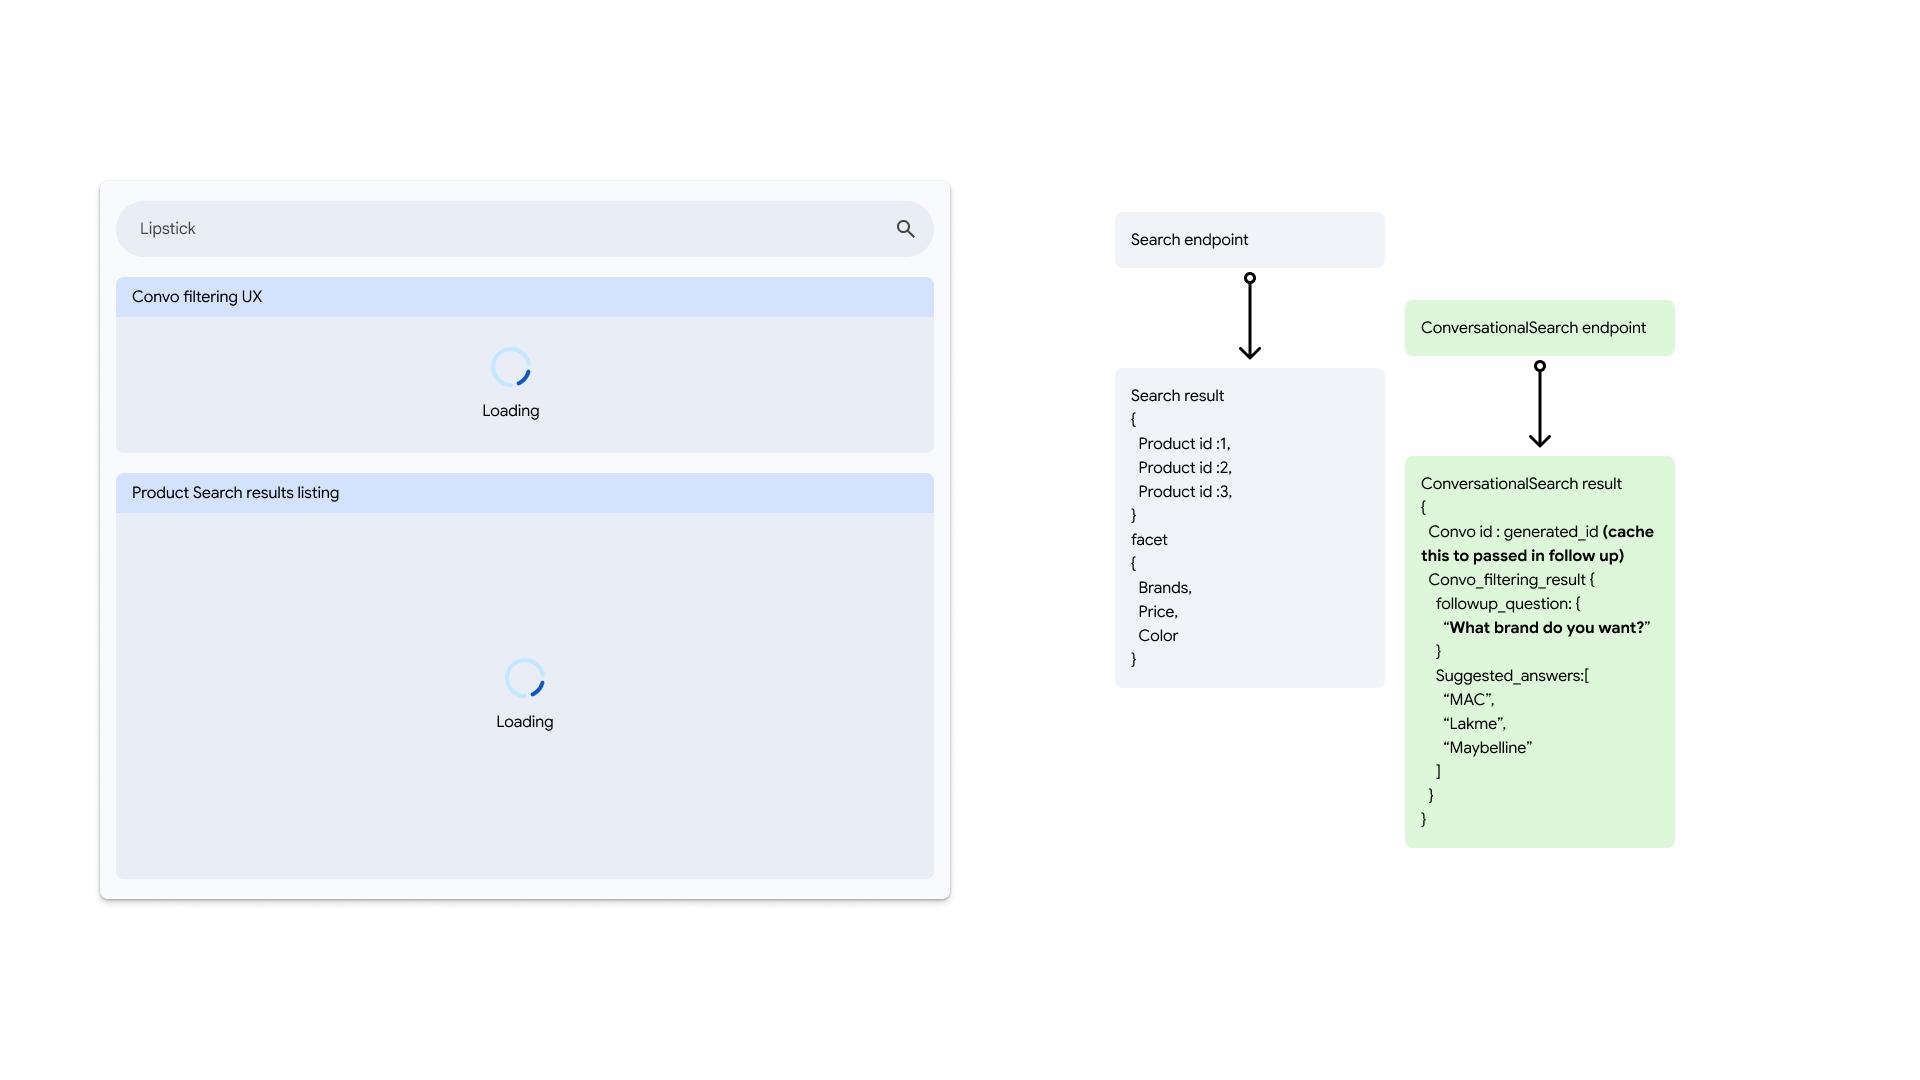Click the Color facet entry

point(1157,636)
